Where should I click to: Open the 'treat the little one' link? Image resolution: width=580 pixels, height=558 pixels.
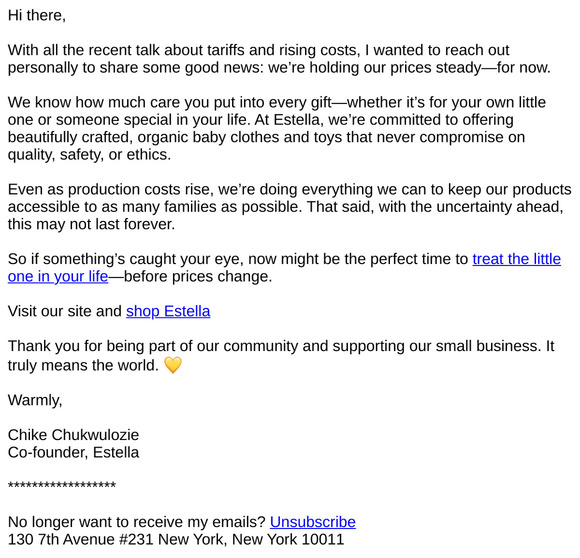[516, 259]
